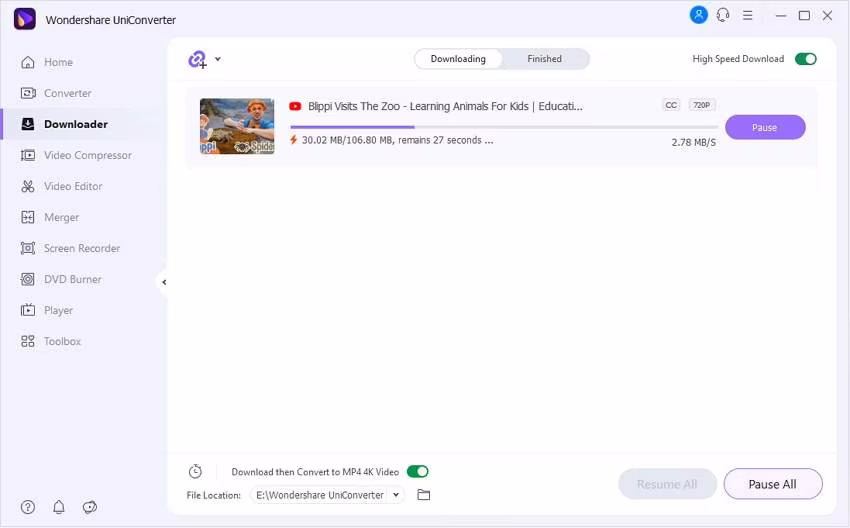Click the Blippi download progress bar
This screenshot has width=850, height=528.
point(504,127)
